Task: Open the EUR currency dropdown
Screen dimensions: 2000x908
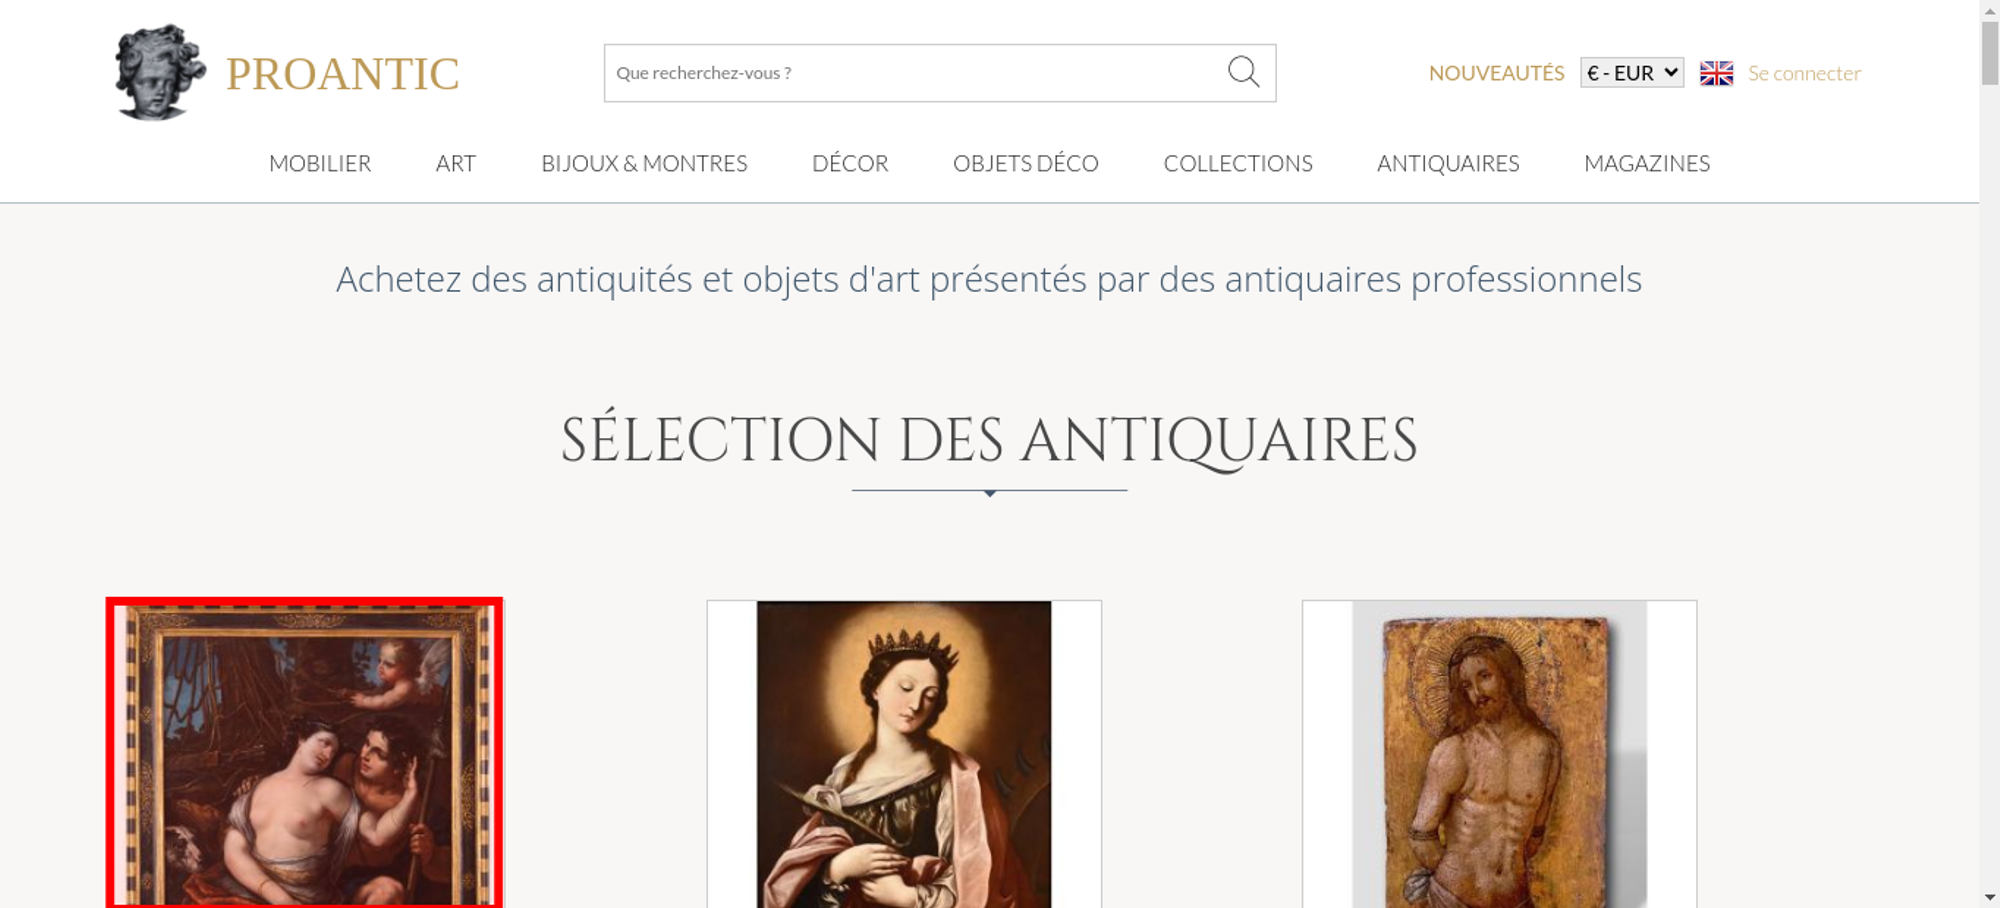Action: click(x=1631, y=73)
